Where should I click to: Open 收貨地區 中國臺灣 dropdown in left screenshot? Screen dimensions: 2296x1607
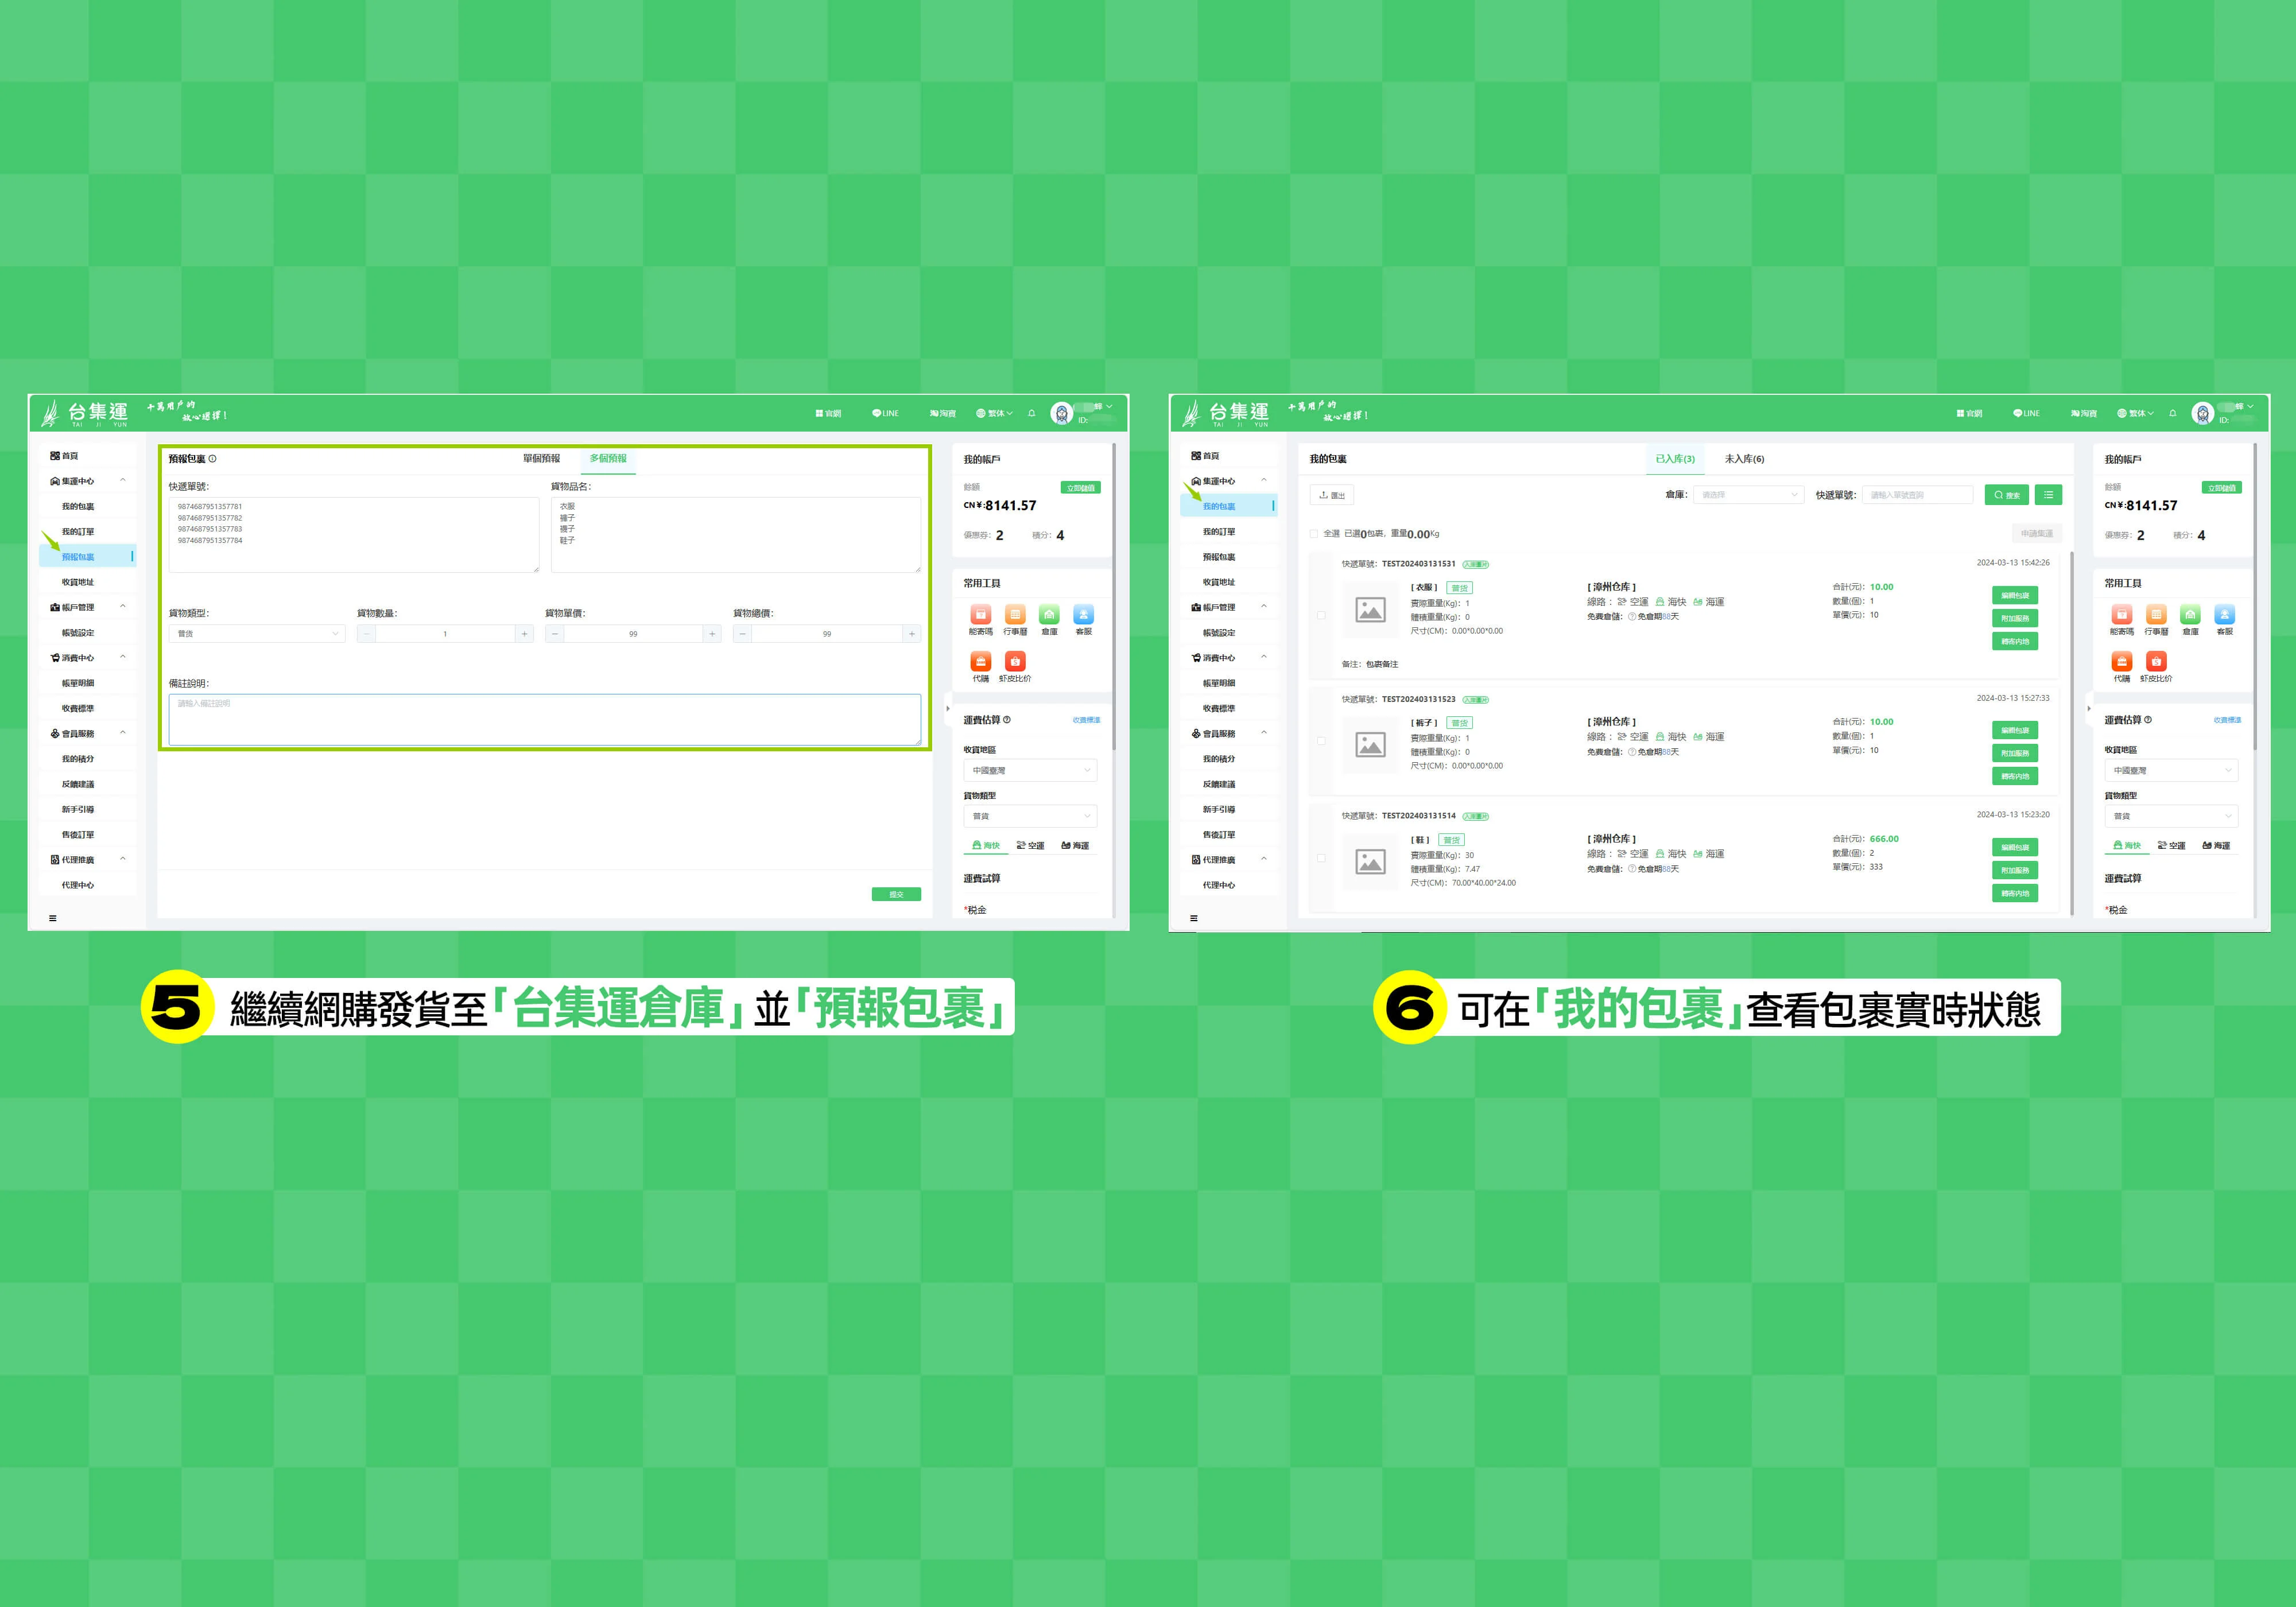1030,771
